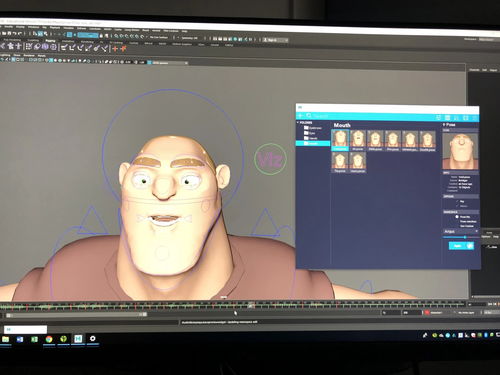500x375 pixels.
Task: Select the pink Viz circular rig control
Action: 270,159
